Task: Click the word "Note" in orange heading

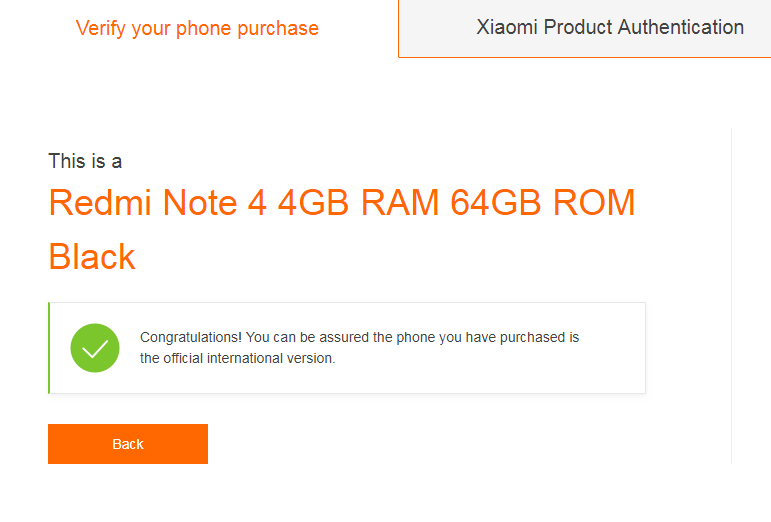Action: 200,203
